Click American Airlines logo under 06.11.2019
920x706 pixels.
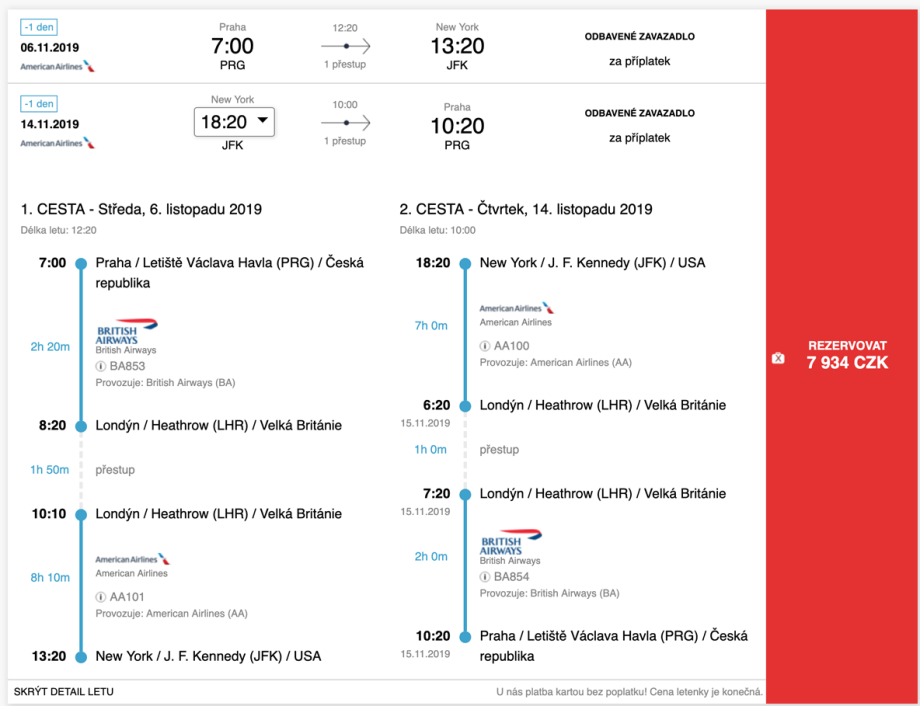point(58,66)
